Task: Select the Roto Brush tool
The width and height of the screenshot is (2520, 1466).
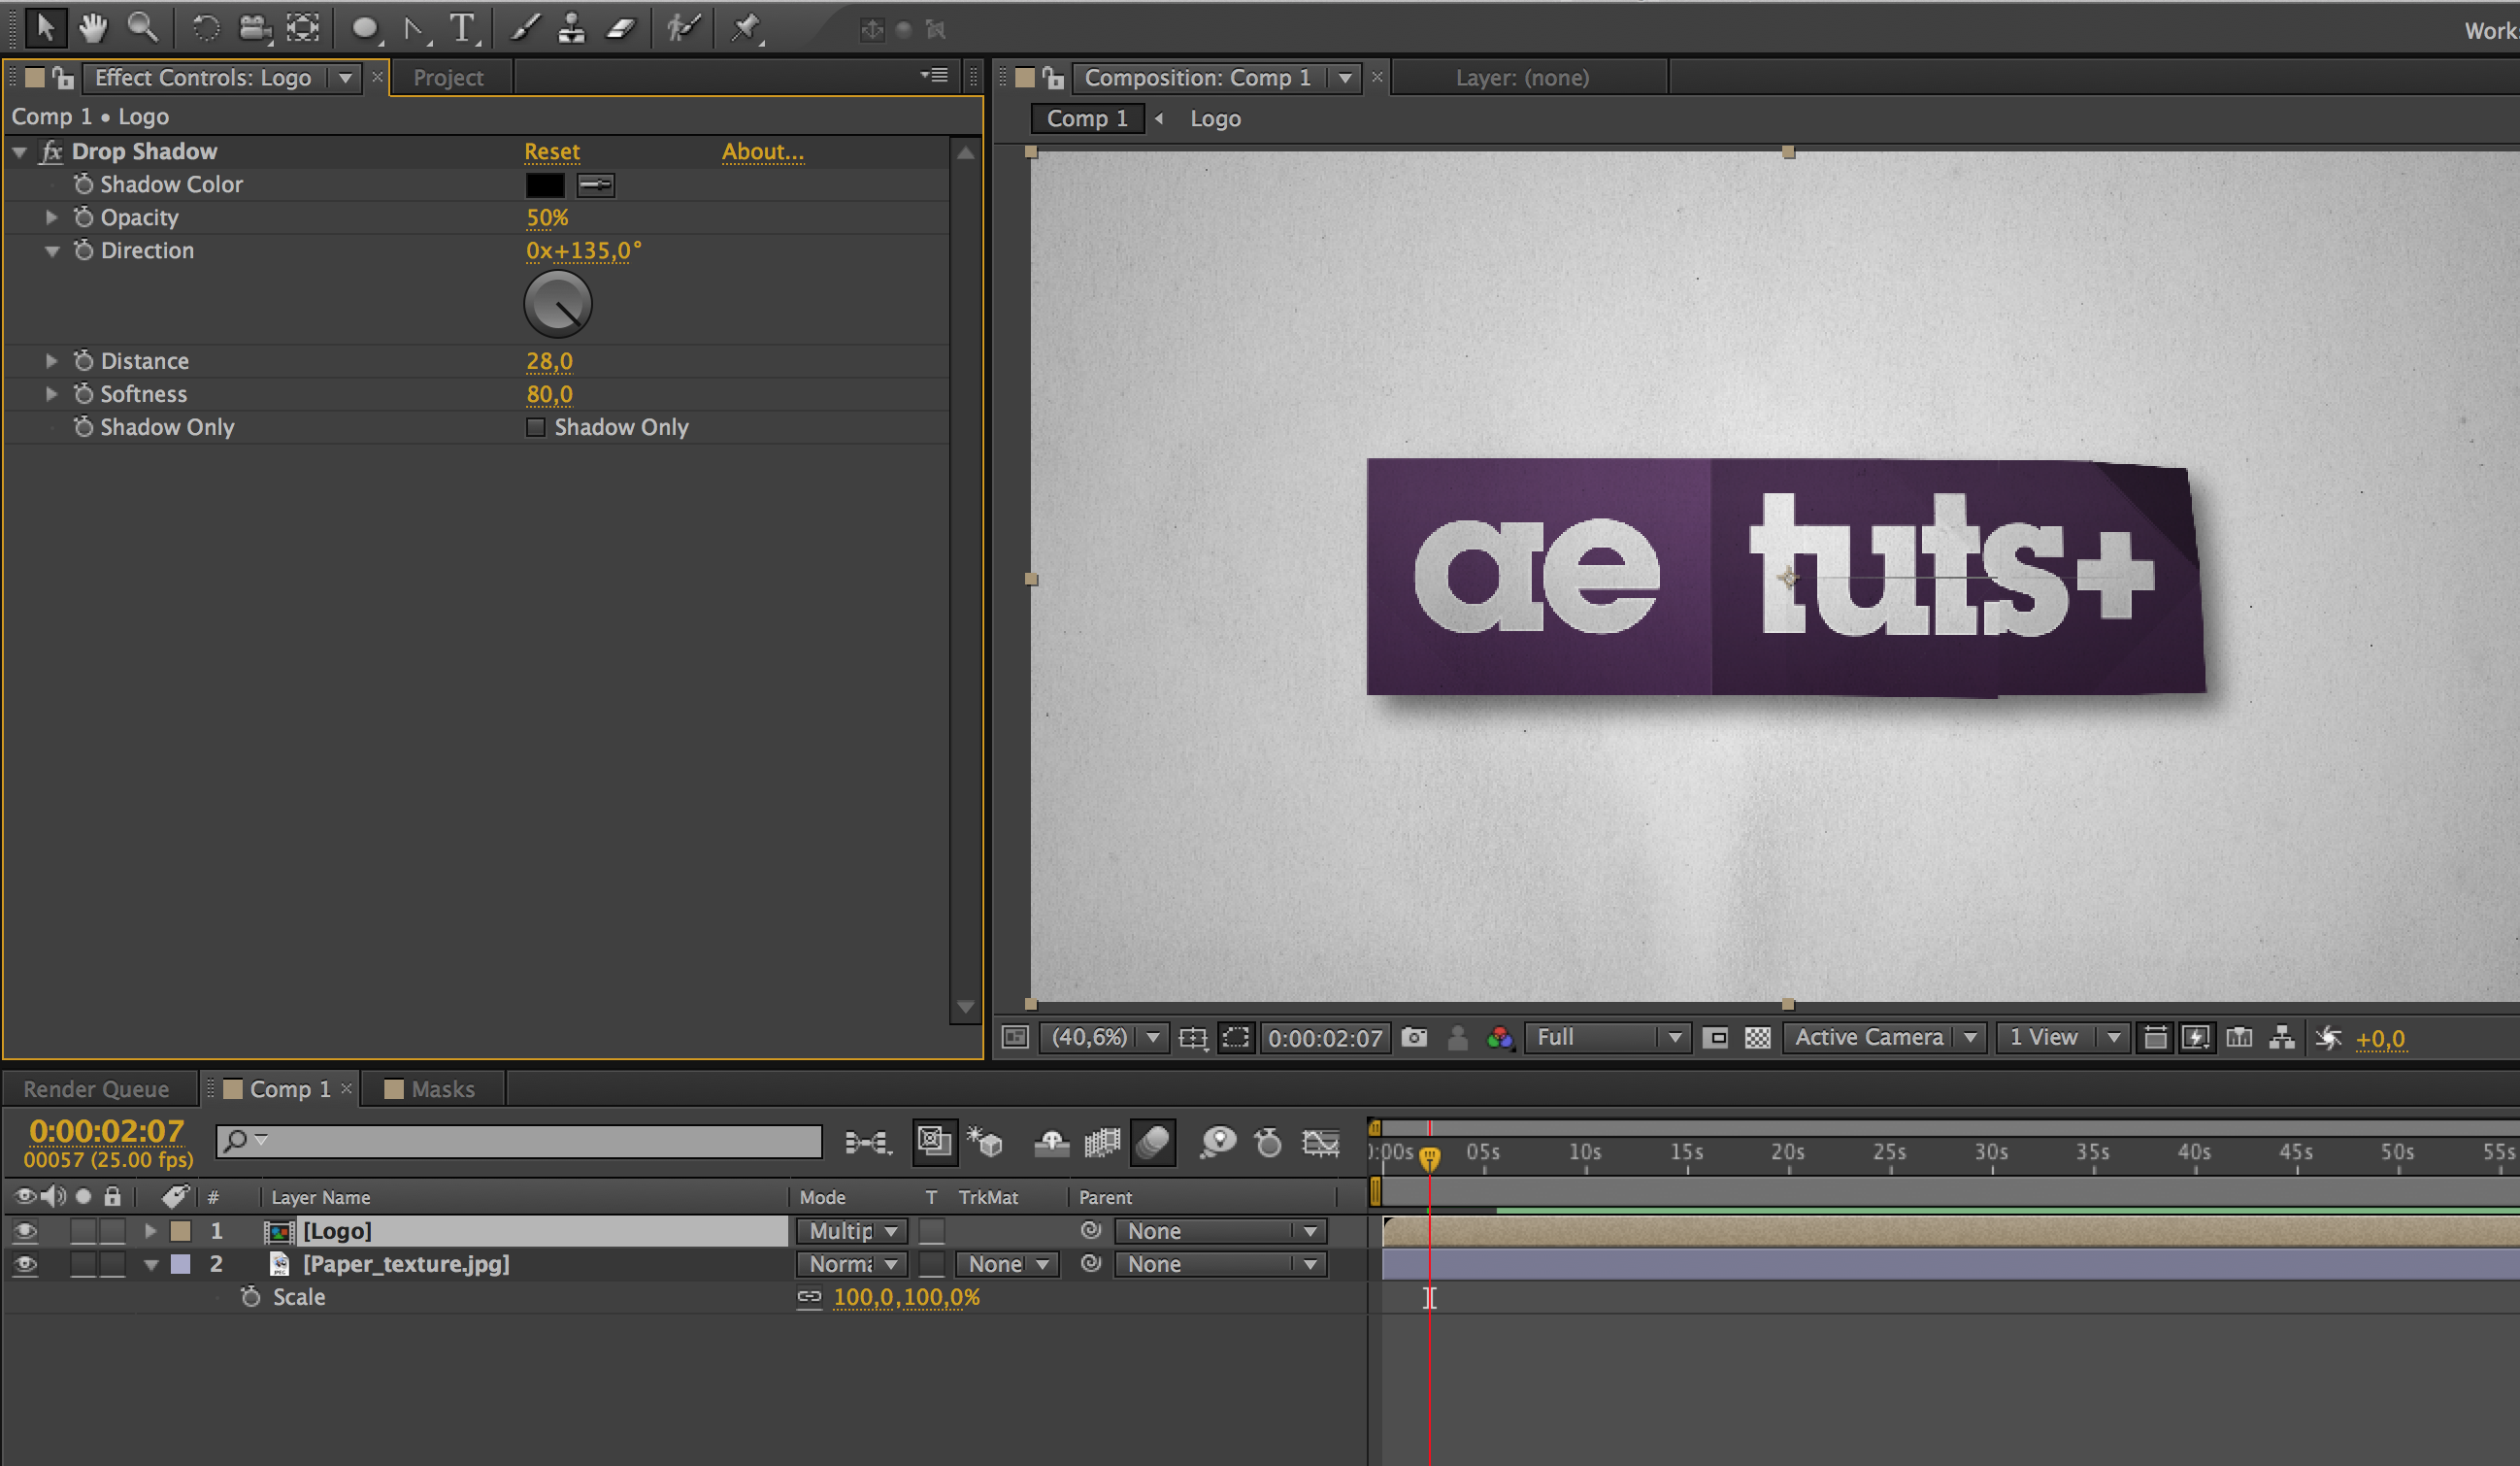Action: [684, 28]
